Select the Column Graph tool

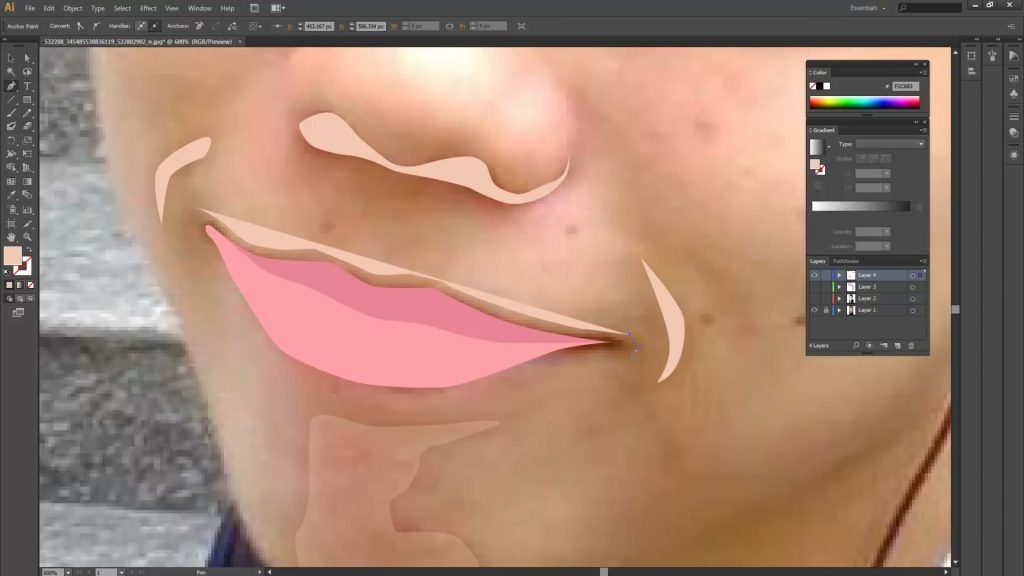point(27,210)
